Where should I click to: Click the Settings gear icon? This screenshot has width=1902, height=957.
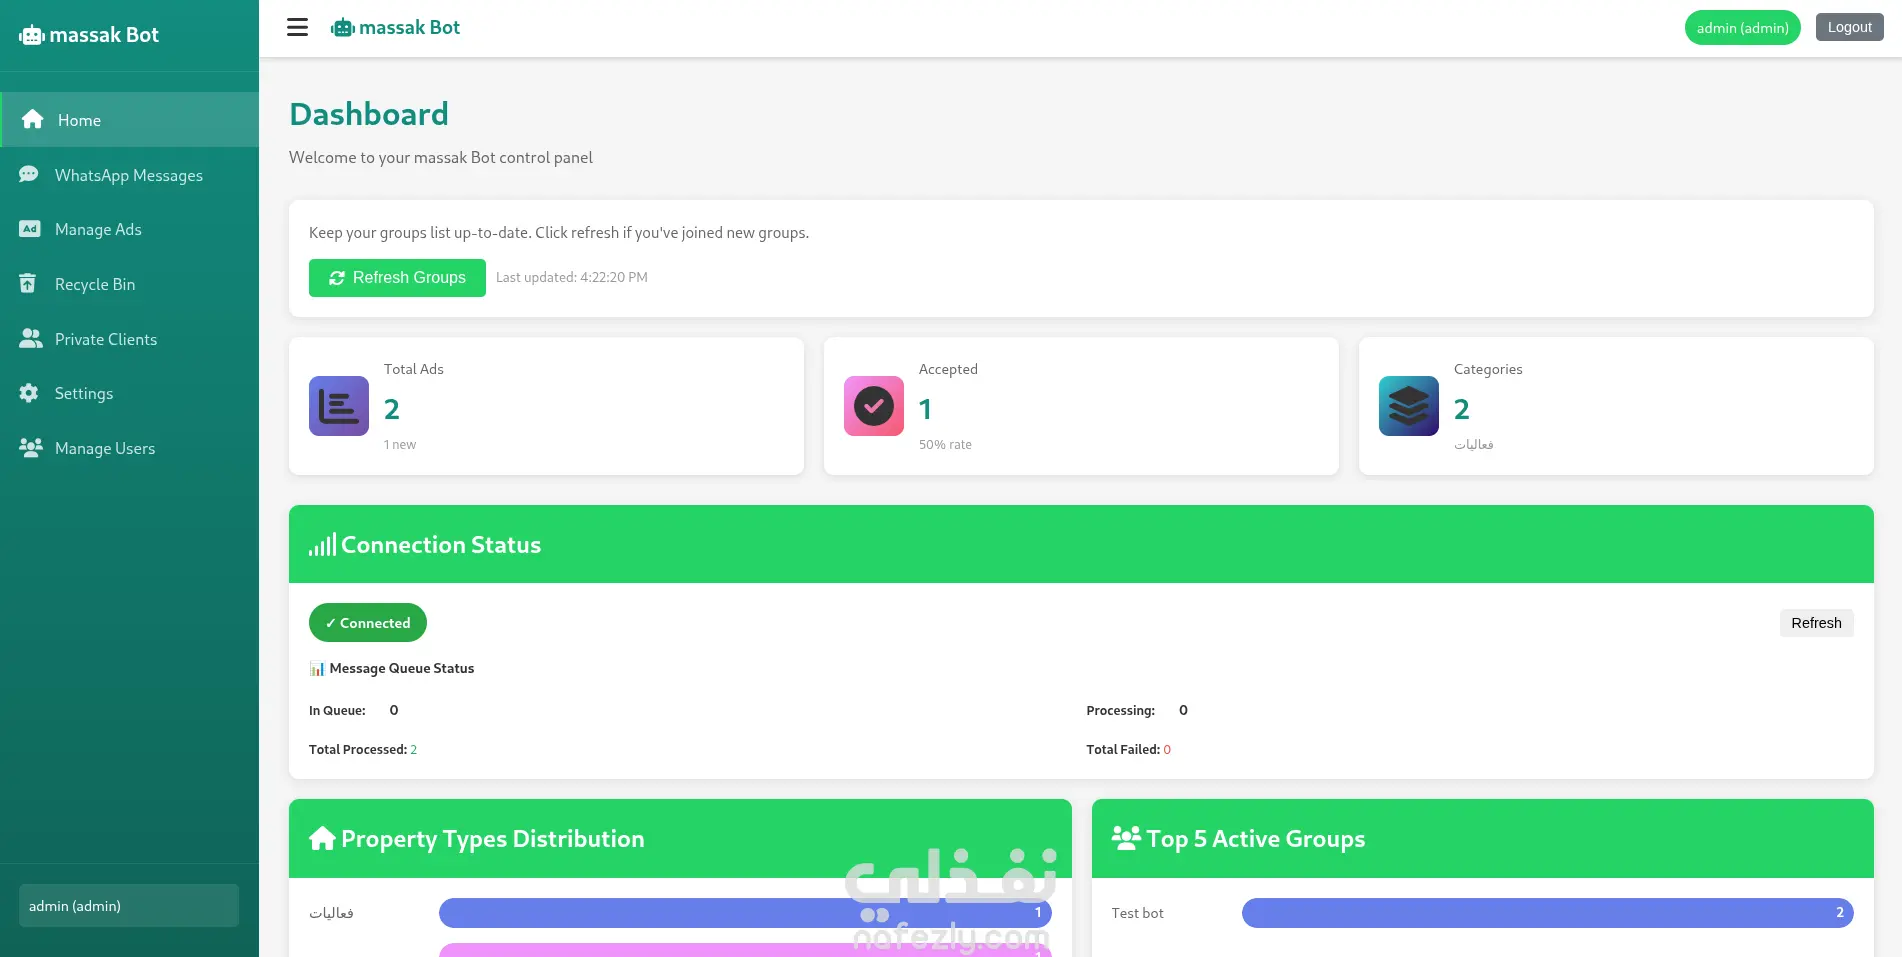pos(29,393)
